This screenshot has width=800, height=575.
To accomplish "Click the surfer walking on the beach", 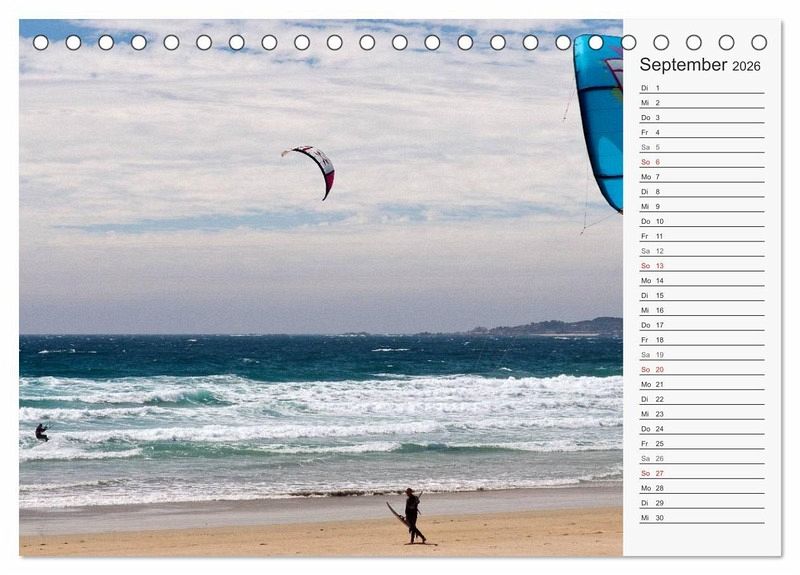I will click(412, 516).
